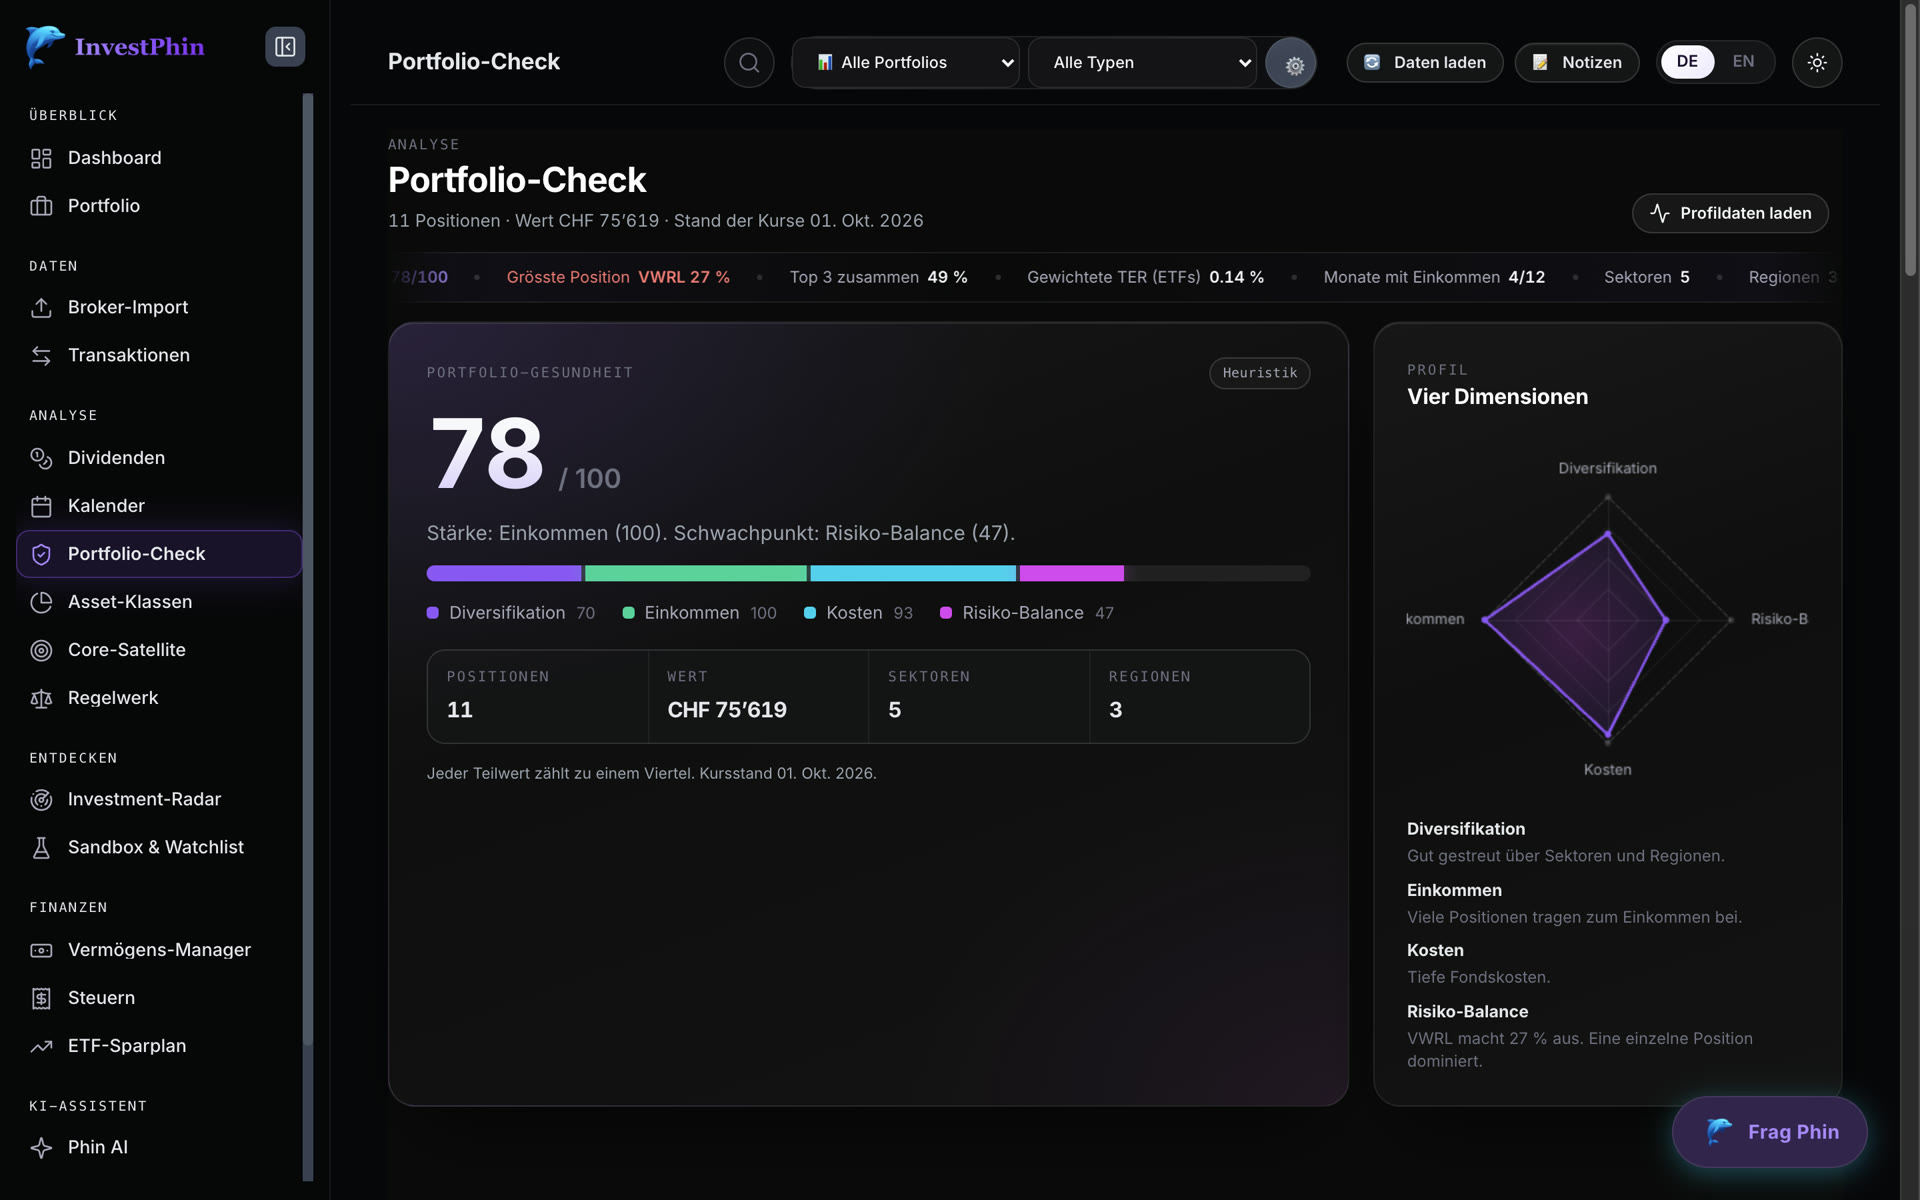Click the InvestPhin dolphin logo
Image resolution: width=1920 pixels, height=1200 pixels.
(x=45, y=47)
